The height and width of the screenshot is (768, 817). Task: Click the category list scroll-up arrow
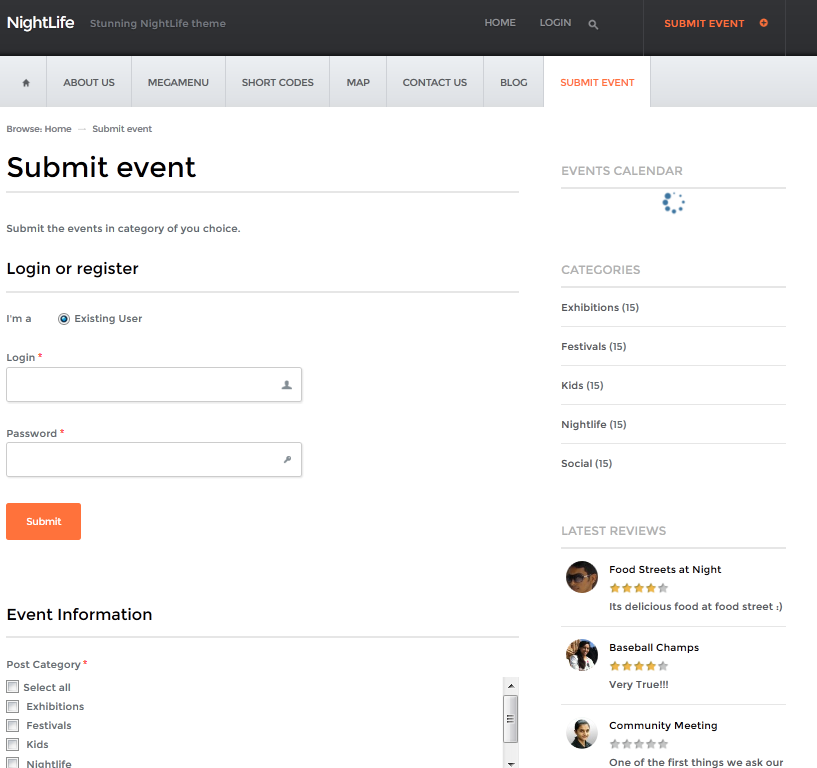point(511,686)
